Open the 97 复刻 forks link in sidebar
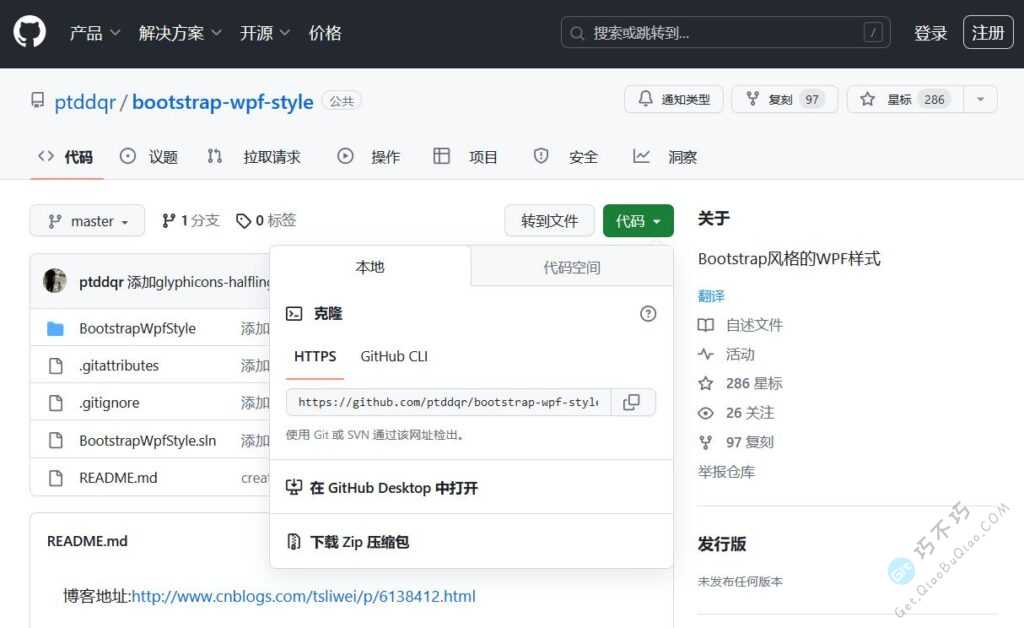The width and height of the screenshot is (1024, 628). [x=736, y=442]
